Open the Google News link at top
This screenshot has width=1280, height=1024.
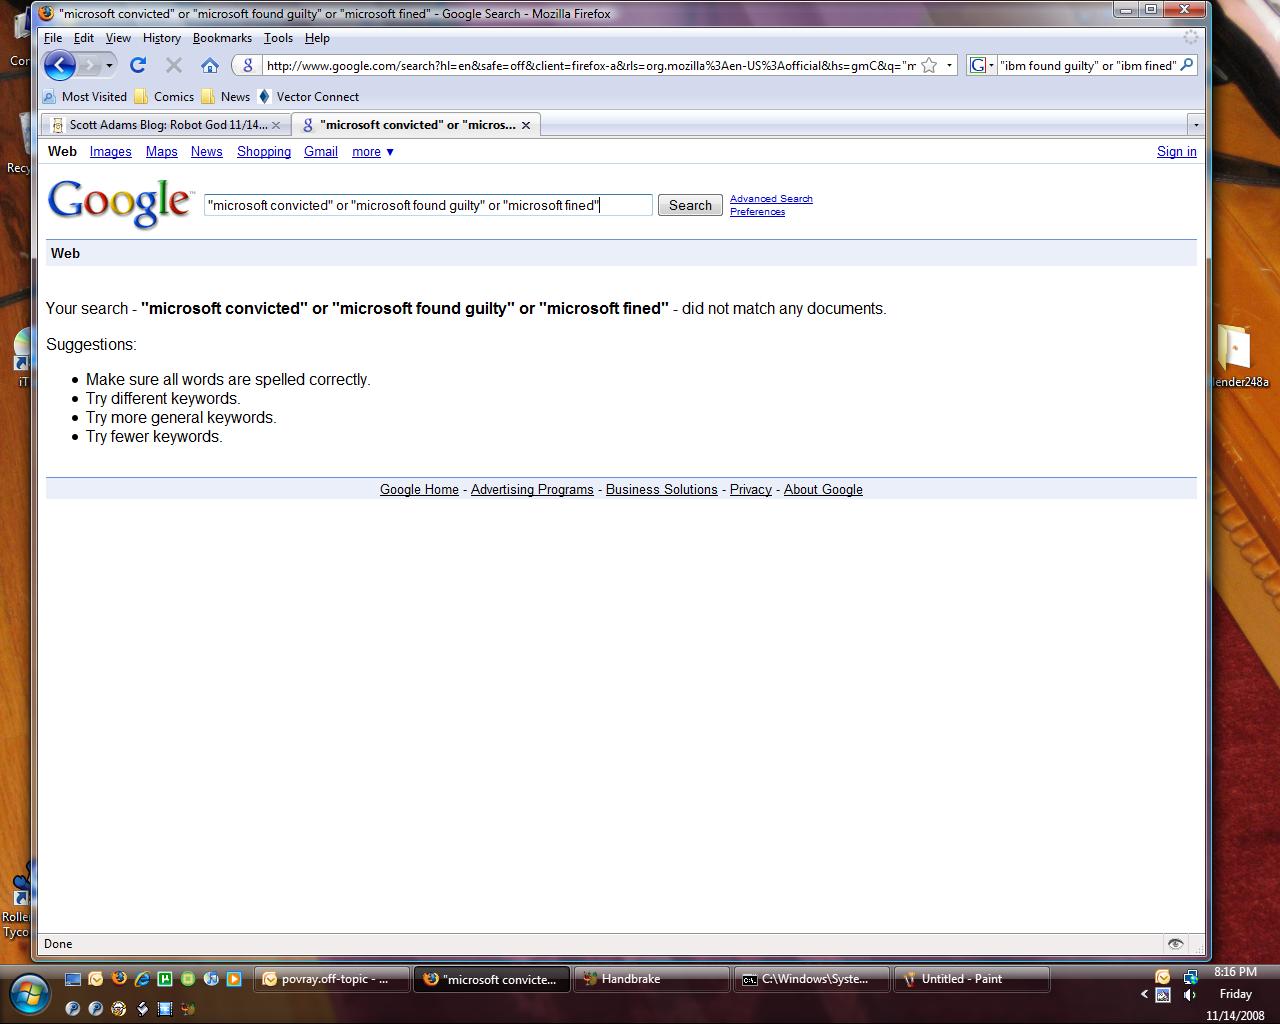point(206,152)
